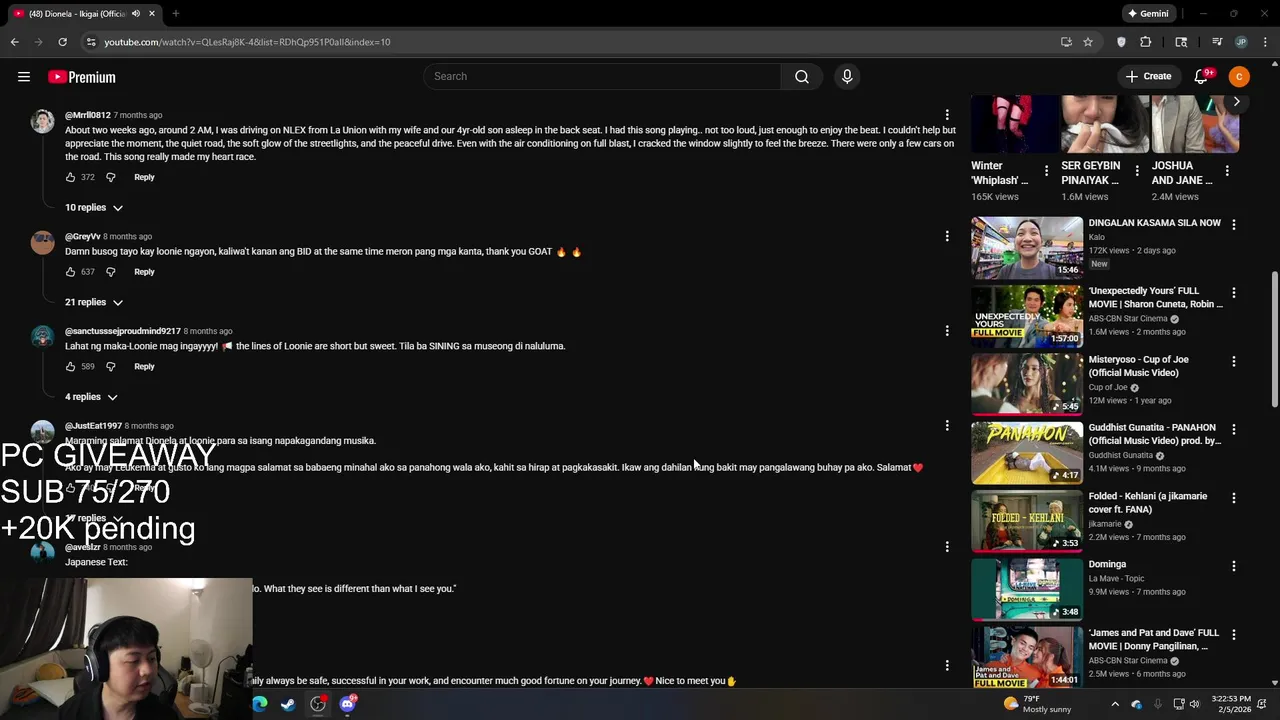Viewport: 1280px width, 720px height.
Task: Open the volume control in system tray
Action: (x=1194, y=704)
